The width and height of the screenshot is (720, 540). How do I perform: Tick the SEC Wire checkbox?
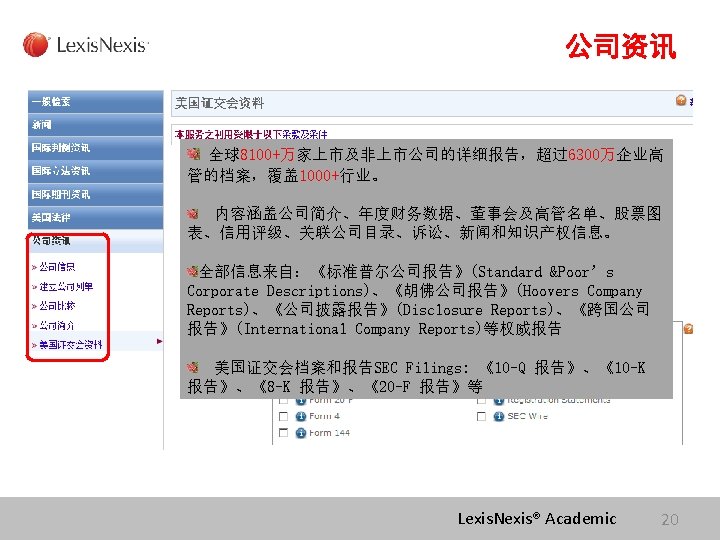481,416
